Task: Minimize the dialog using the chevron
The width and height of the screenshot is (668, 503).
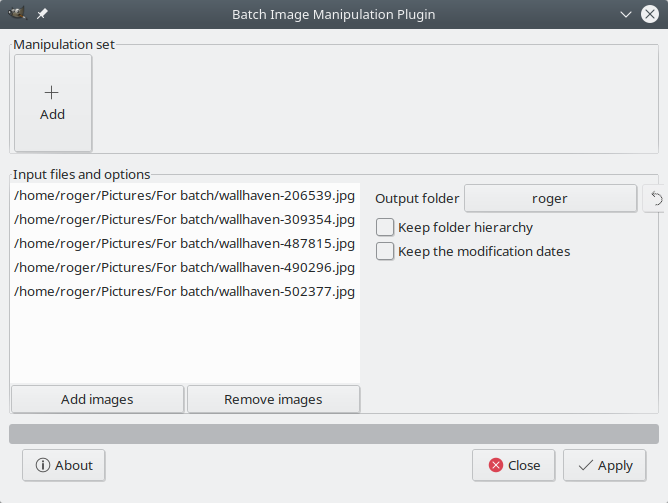Action: click(625, 15)
